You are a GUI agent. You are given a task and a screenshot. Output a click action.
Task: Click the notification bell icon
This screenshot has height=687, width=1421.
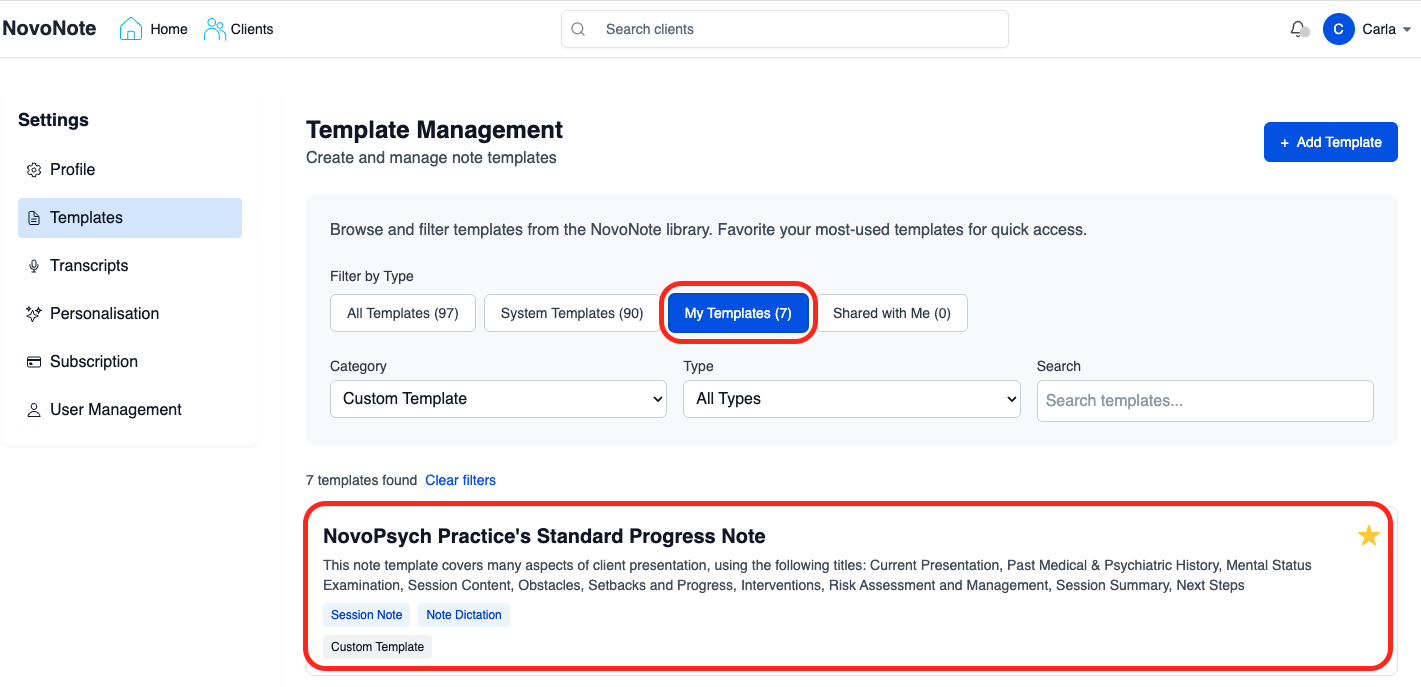click(1298, 29)
